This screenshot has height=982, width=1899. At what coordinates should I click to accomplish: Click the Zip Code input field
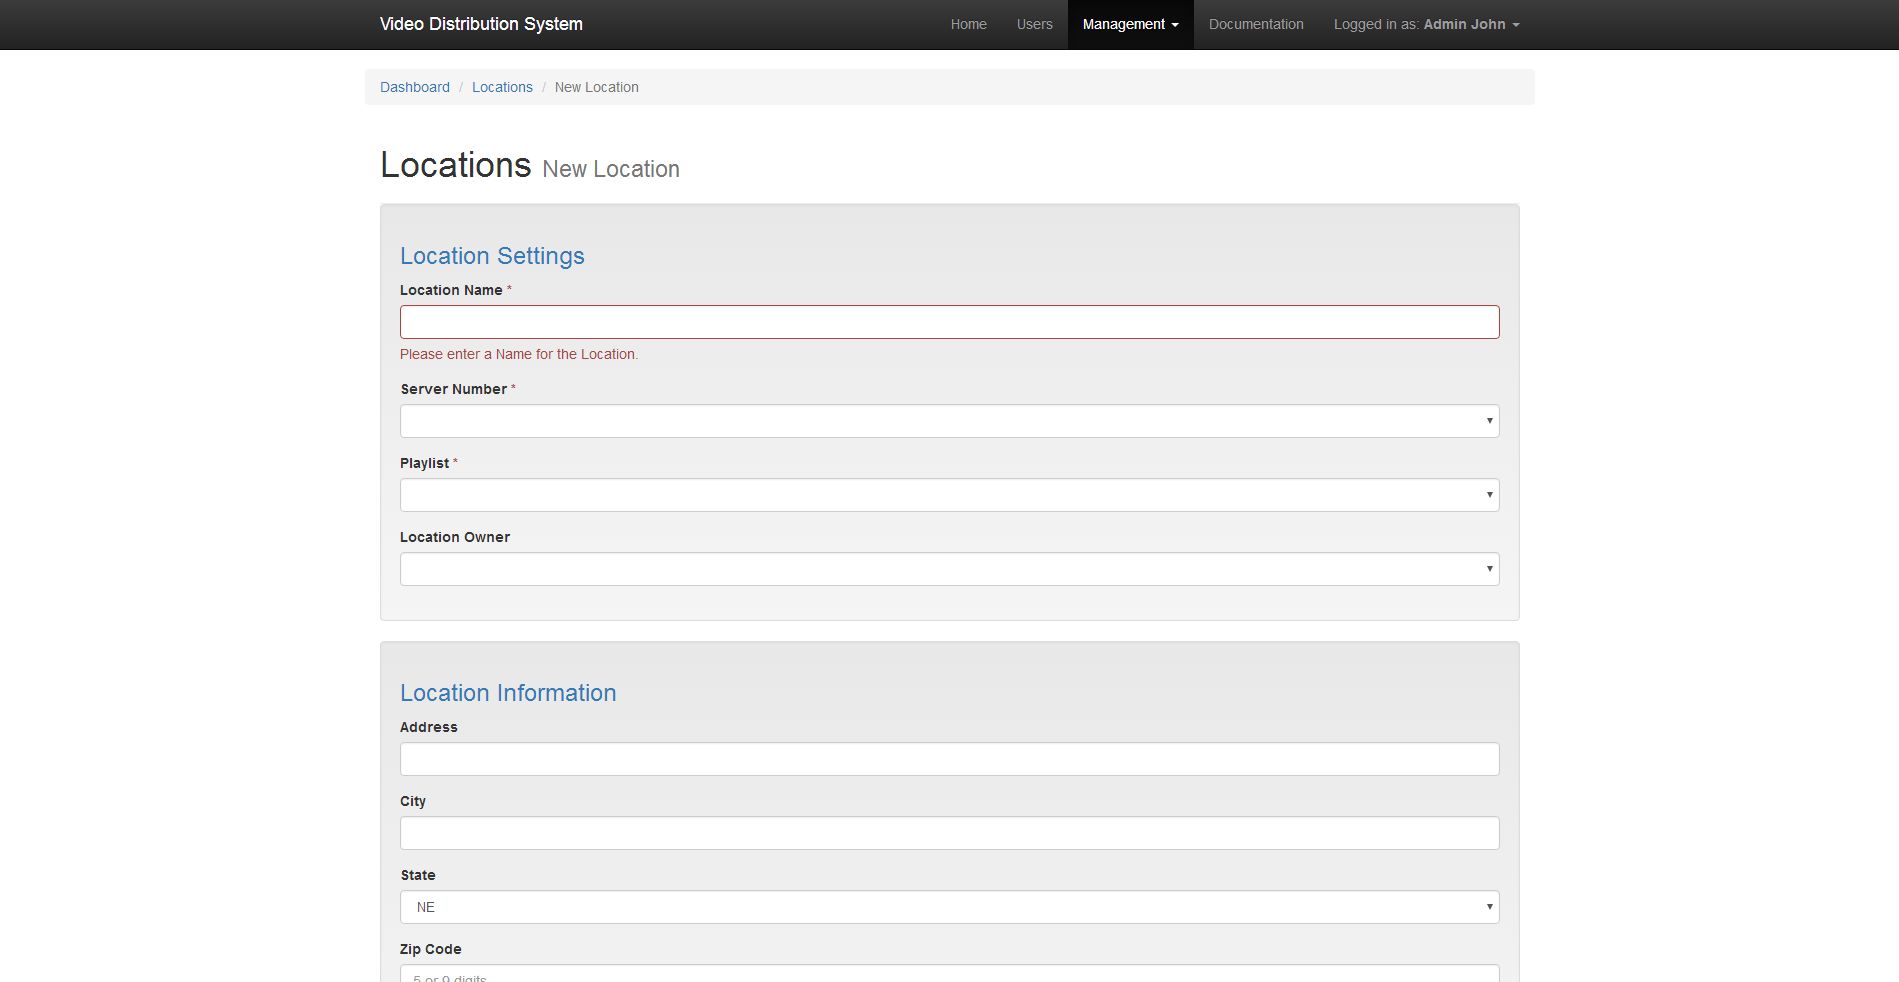click(x=949, y=974)
